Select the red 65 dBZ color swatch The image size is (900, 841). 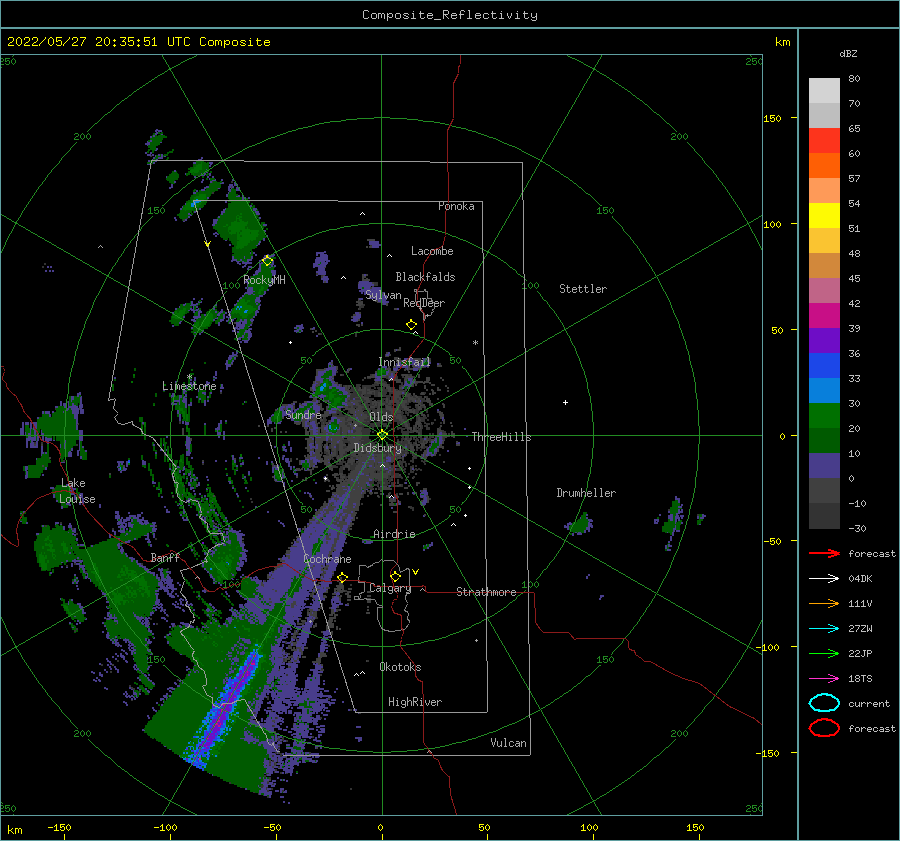tap(824, 141)
